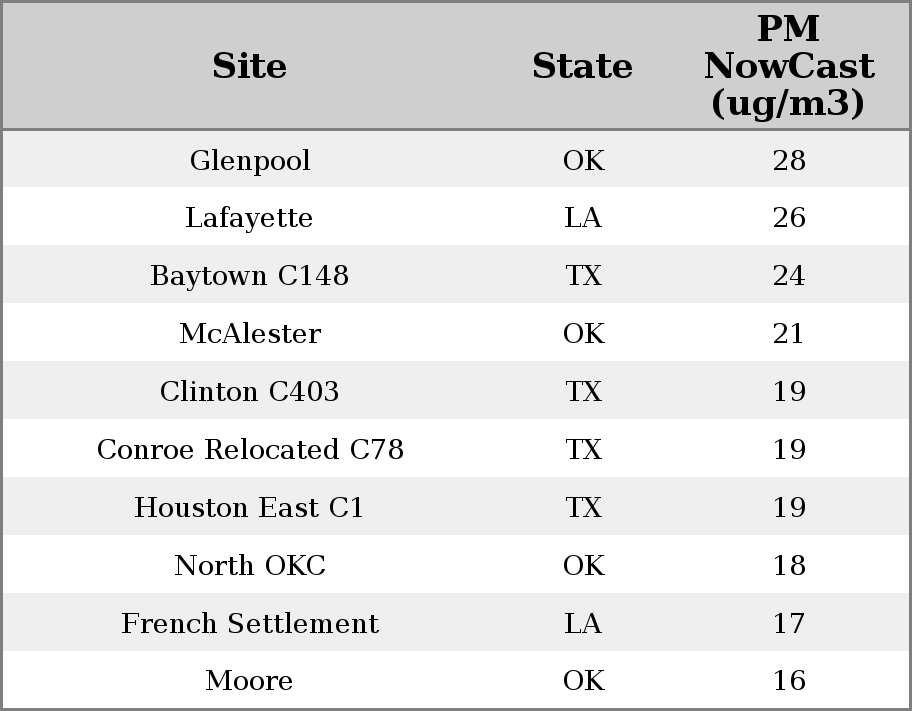The width and height of the screenshot is (912, 711).
Task: Click the OK state cell for Moore
Action: (x=583, y=681)
